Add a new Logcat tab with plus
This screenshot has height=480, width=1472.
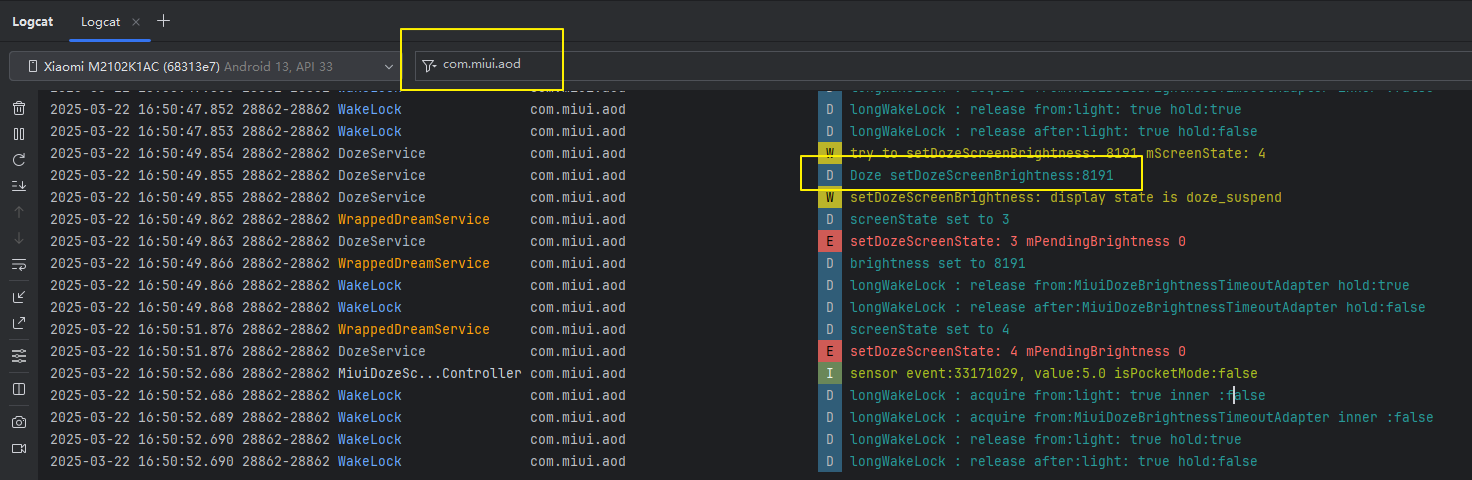click(164, 21)
